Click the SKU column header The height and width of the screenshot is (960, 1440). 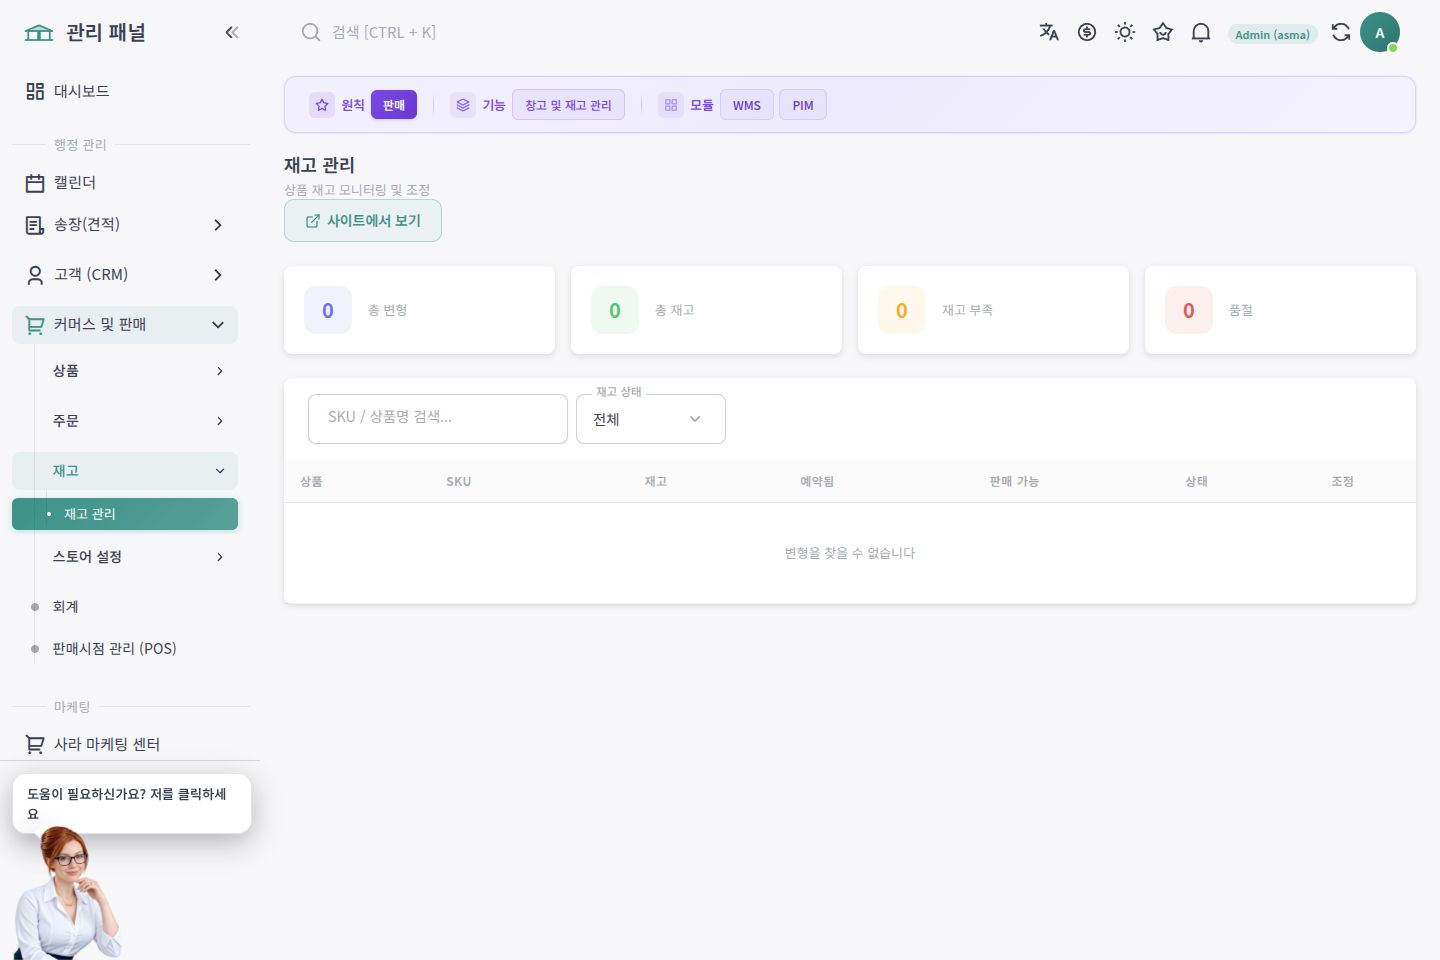pyautogui.click(x=459, y=482)
